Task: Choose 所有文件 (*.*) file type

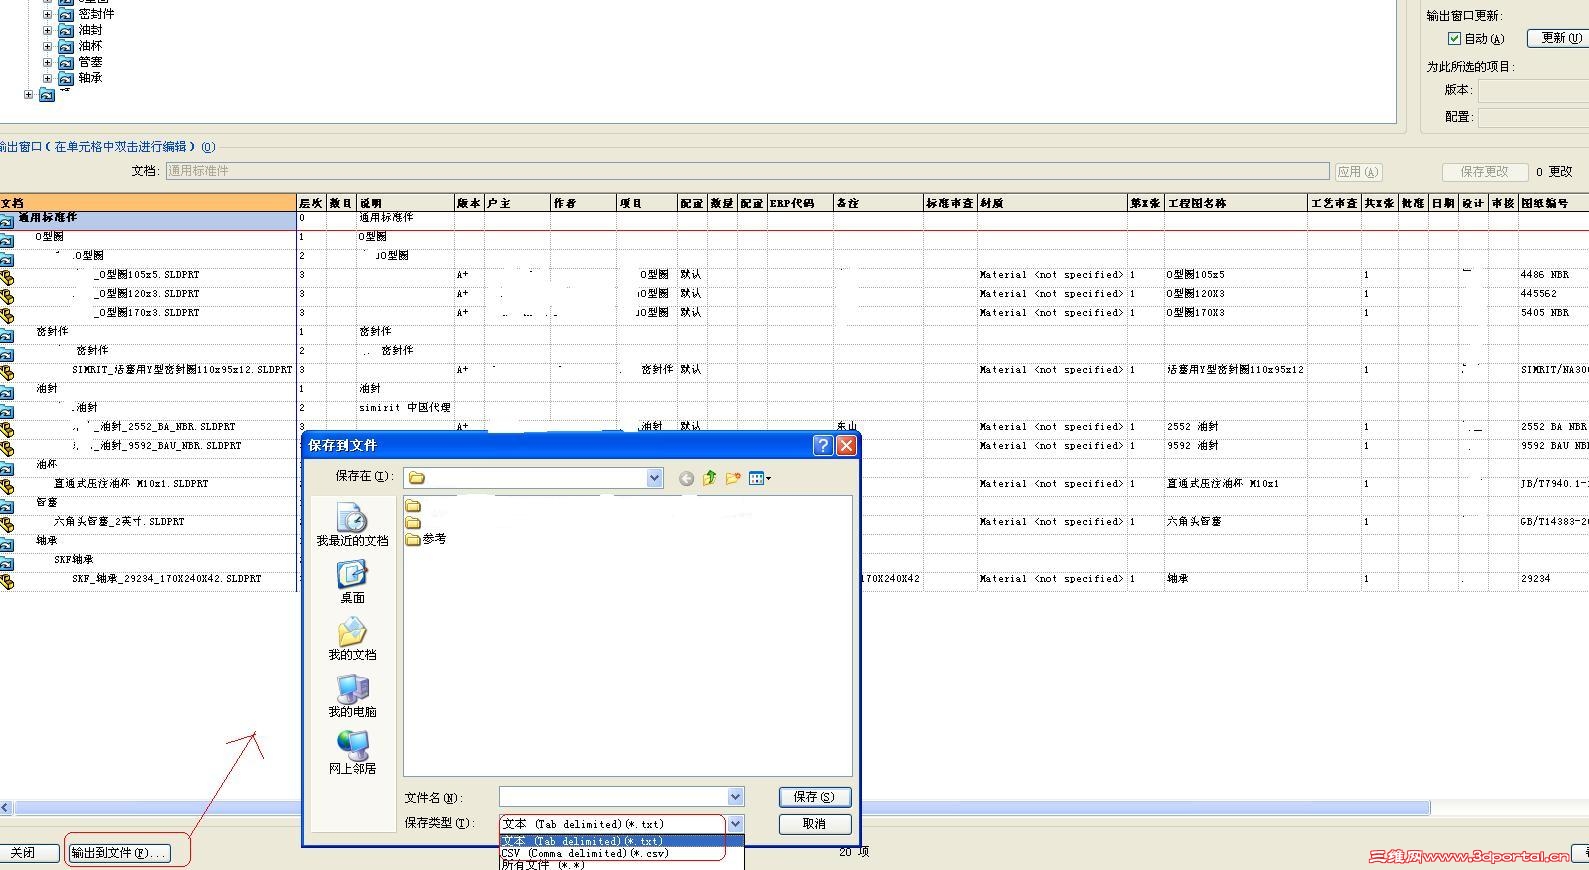Action: (622, 865)
